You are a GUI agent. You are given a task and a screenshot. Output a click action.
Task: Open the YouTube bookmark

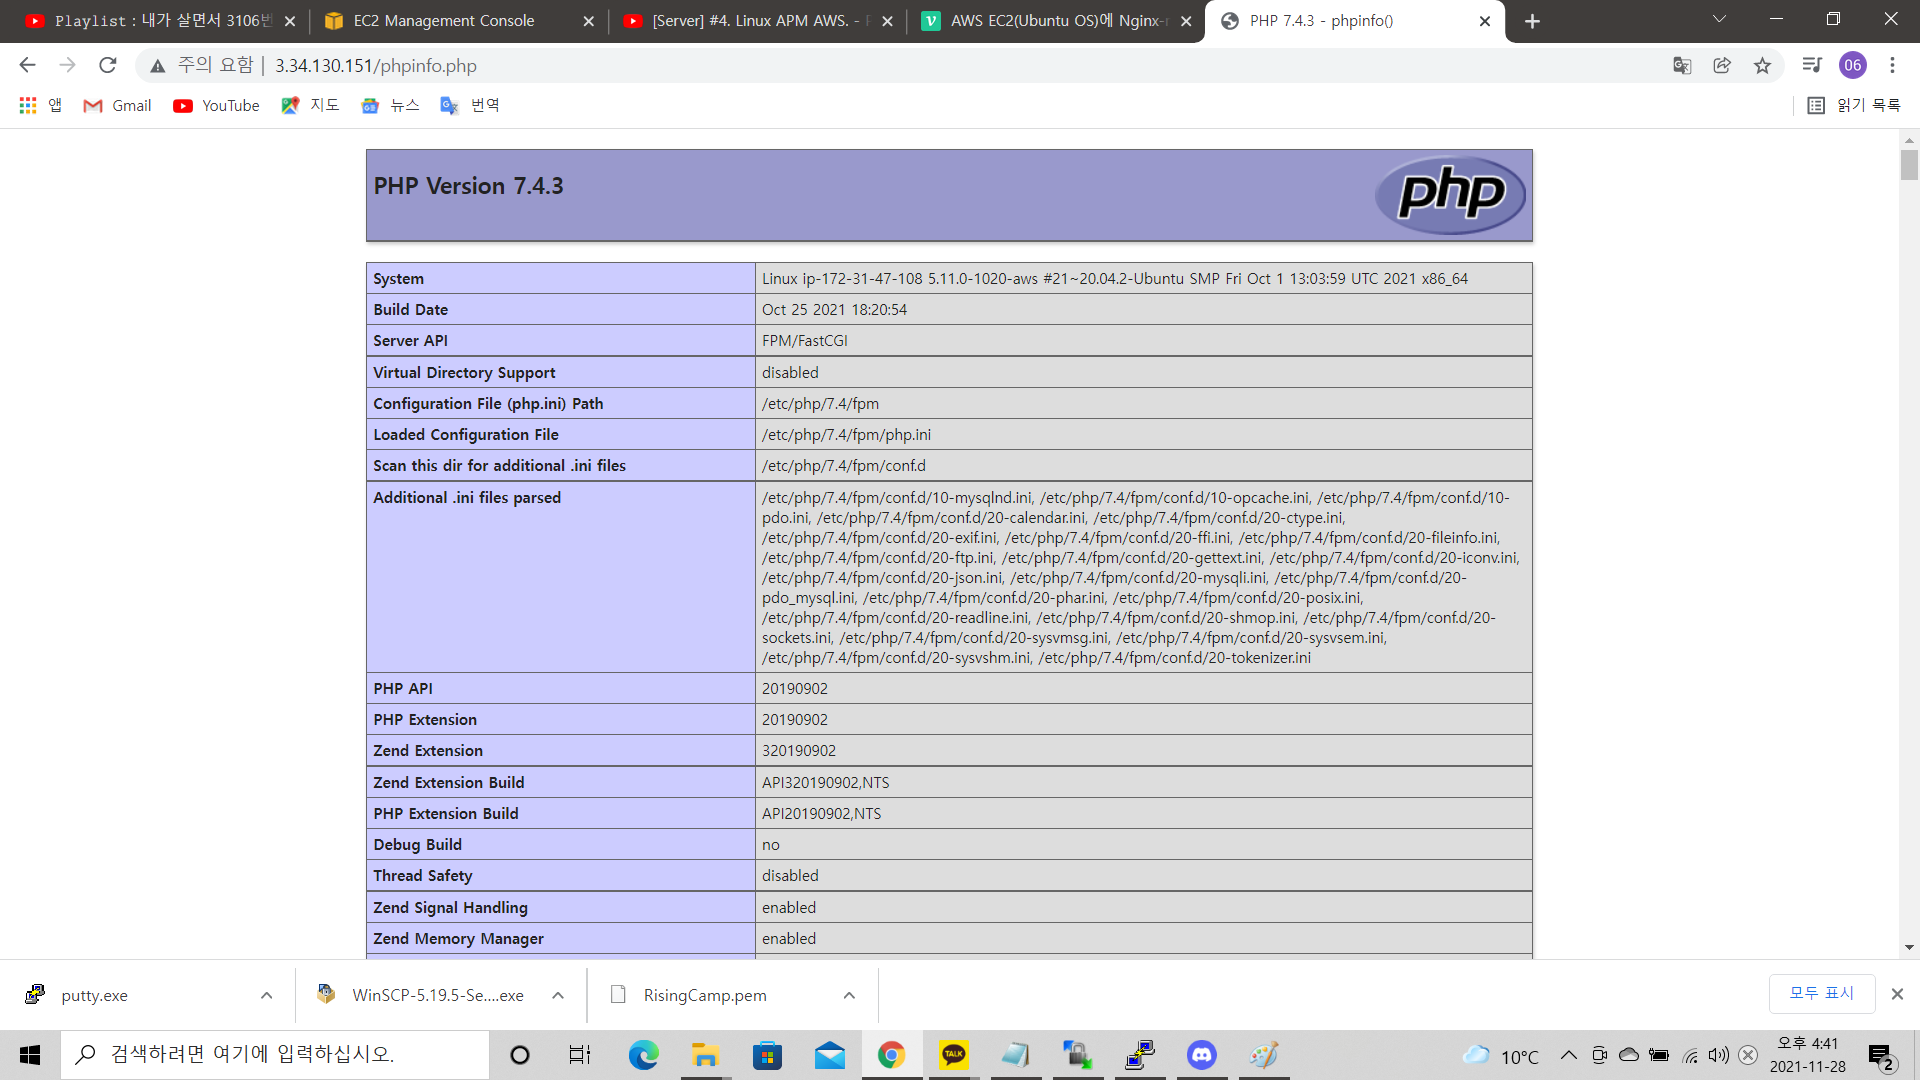[x=216, y=105]
